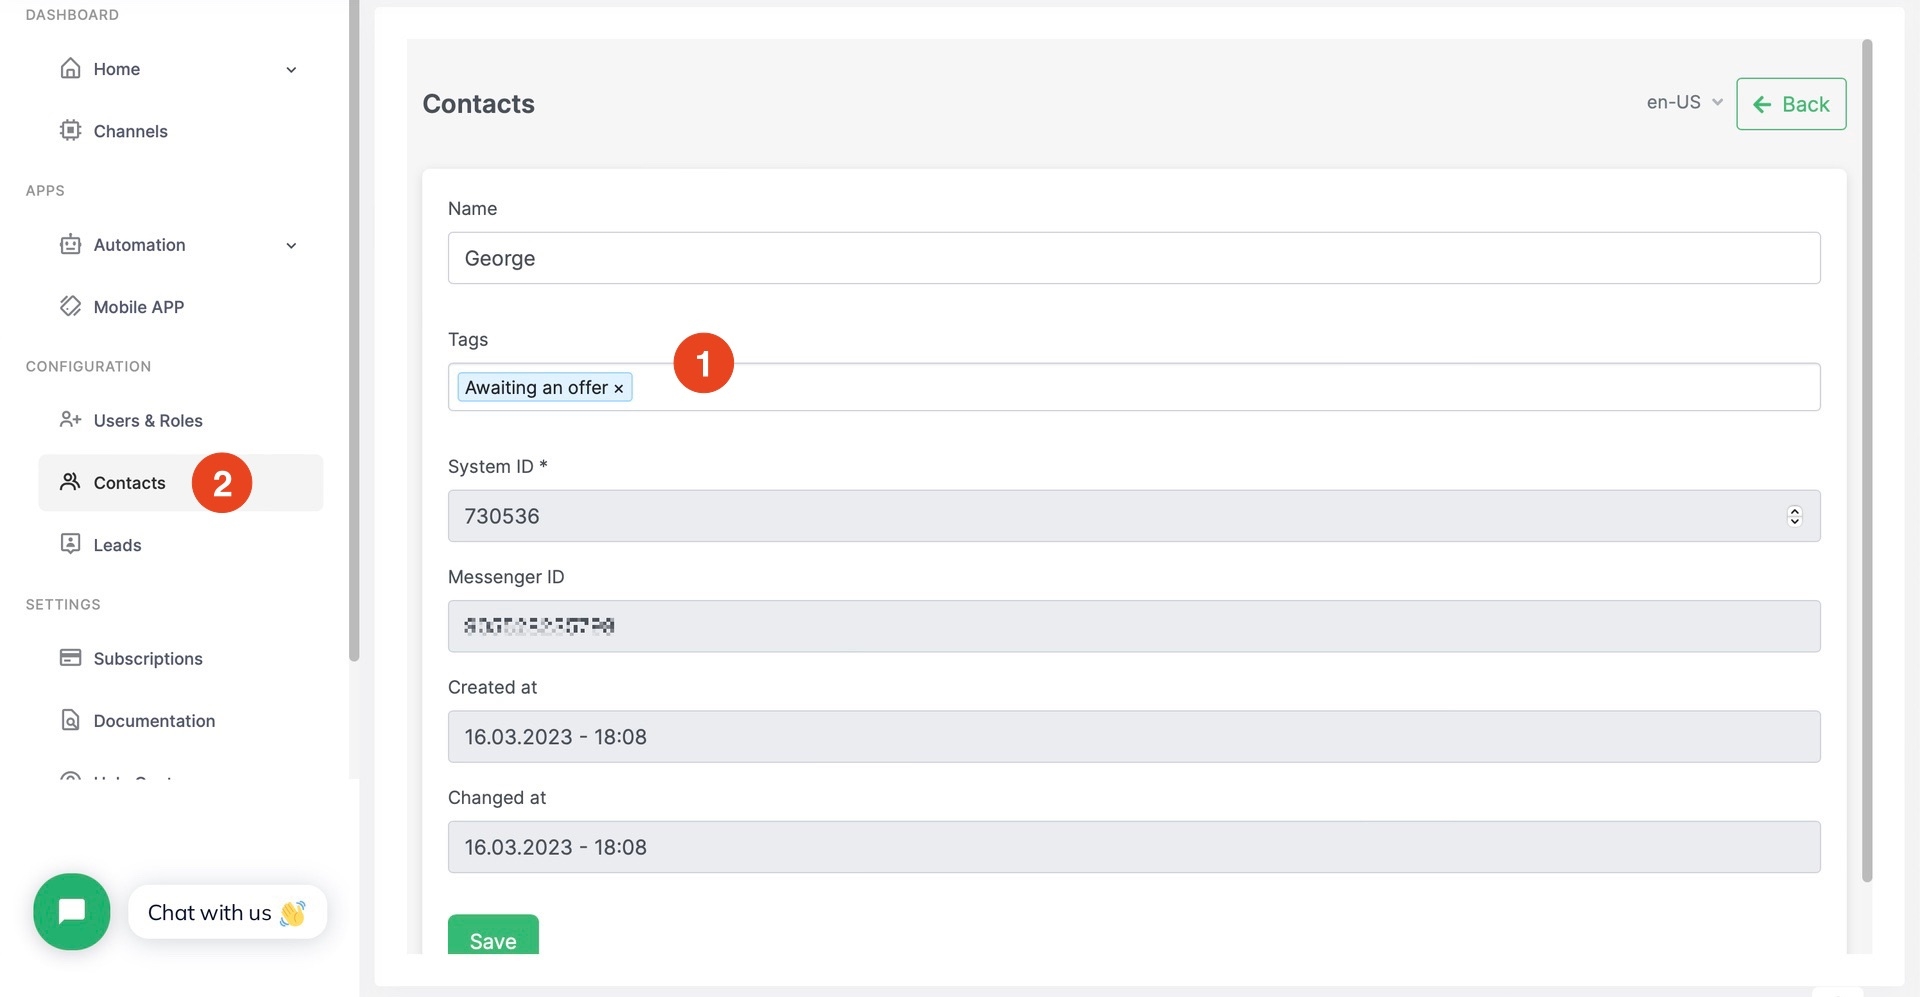The height and width of the screenshot is (997, 1920).
Task: Click the Channels chip icon
Action: click(x=70, y=131)
